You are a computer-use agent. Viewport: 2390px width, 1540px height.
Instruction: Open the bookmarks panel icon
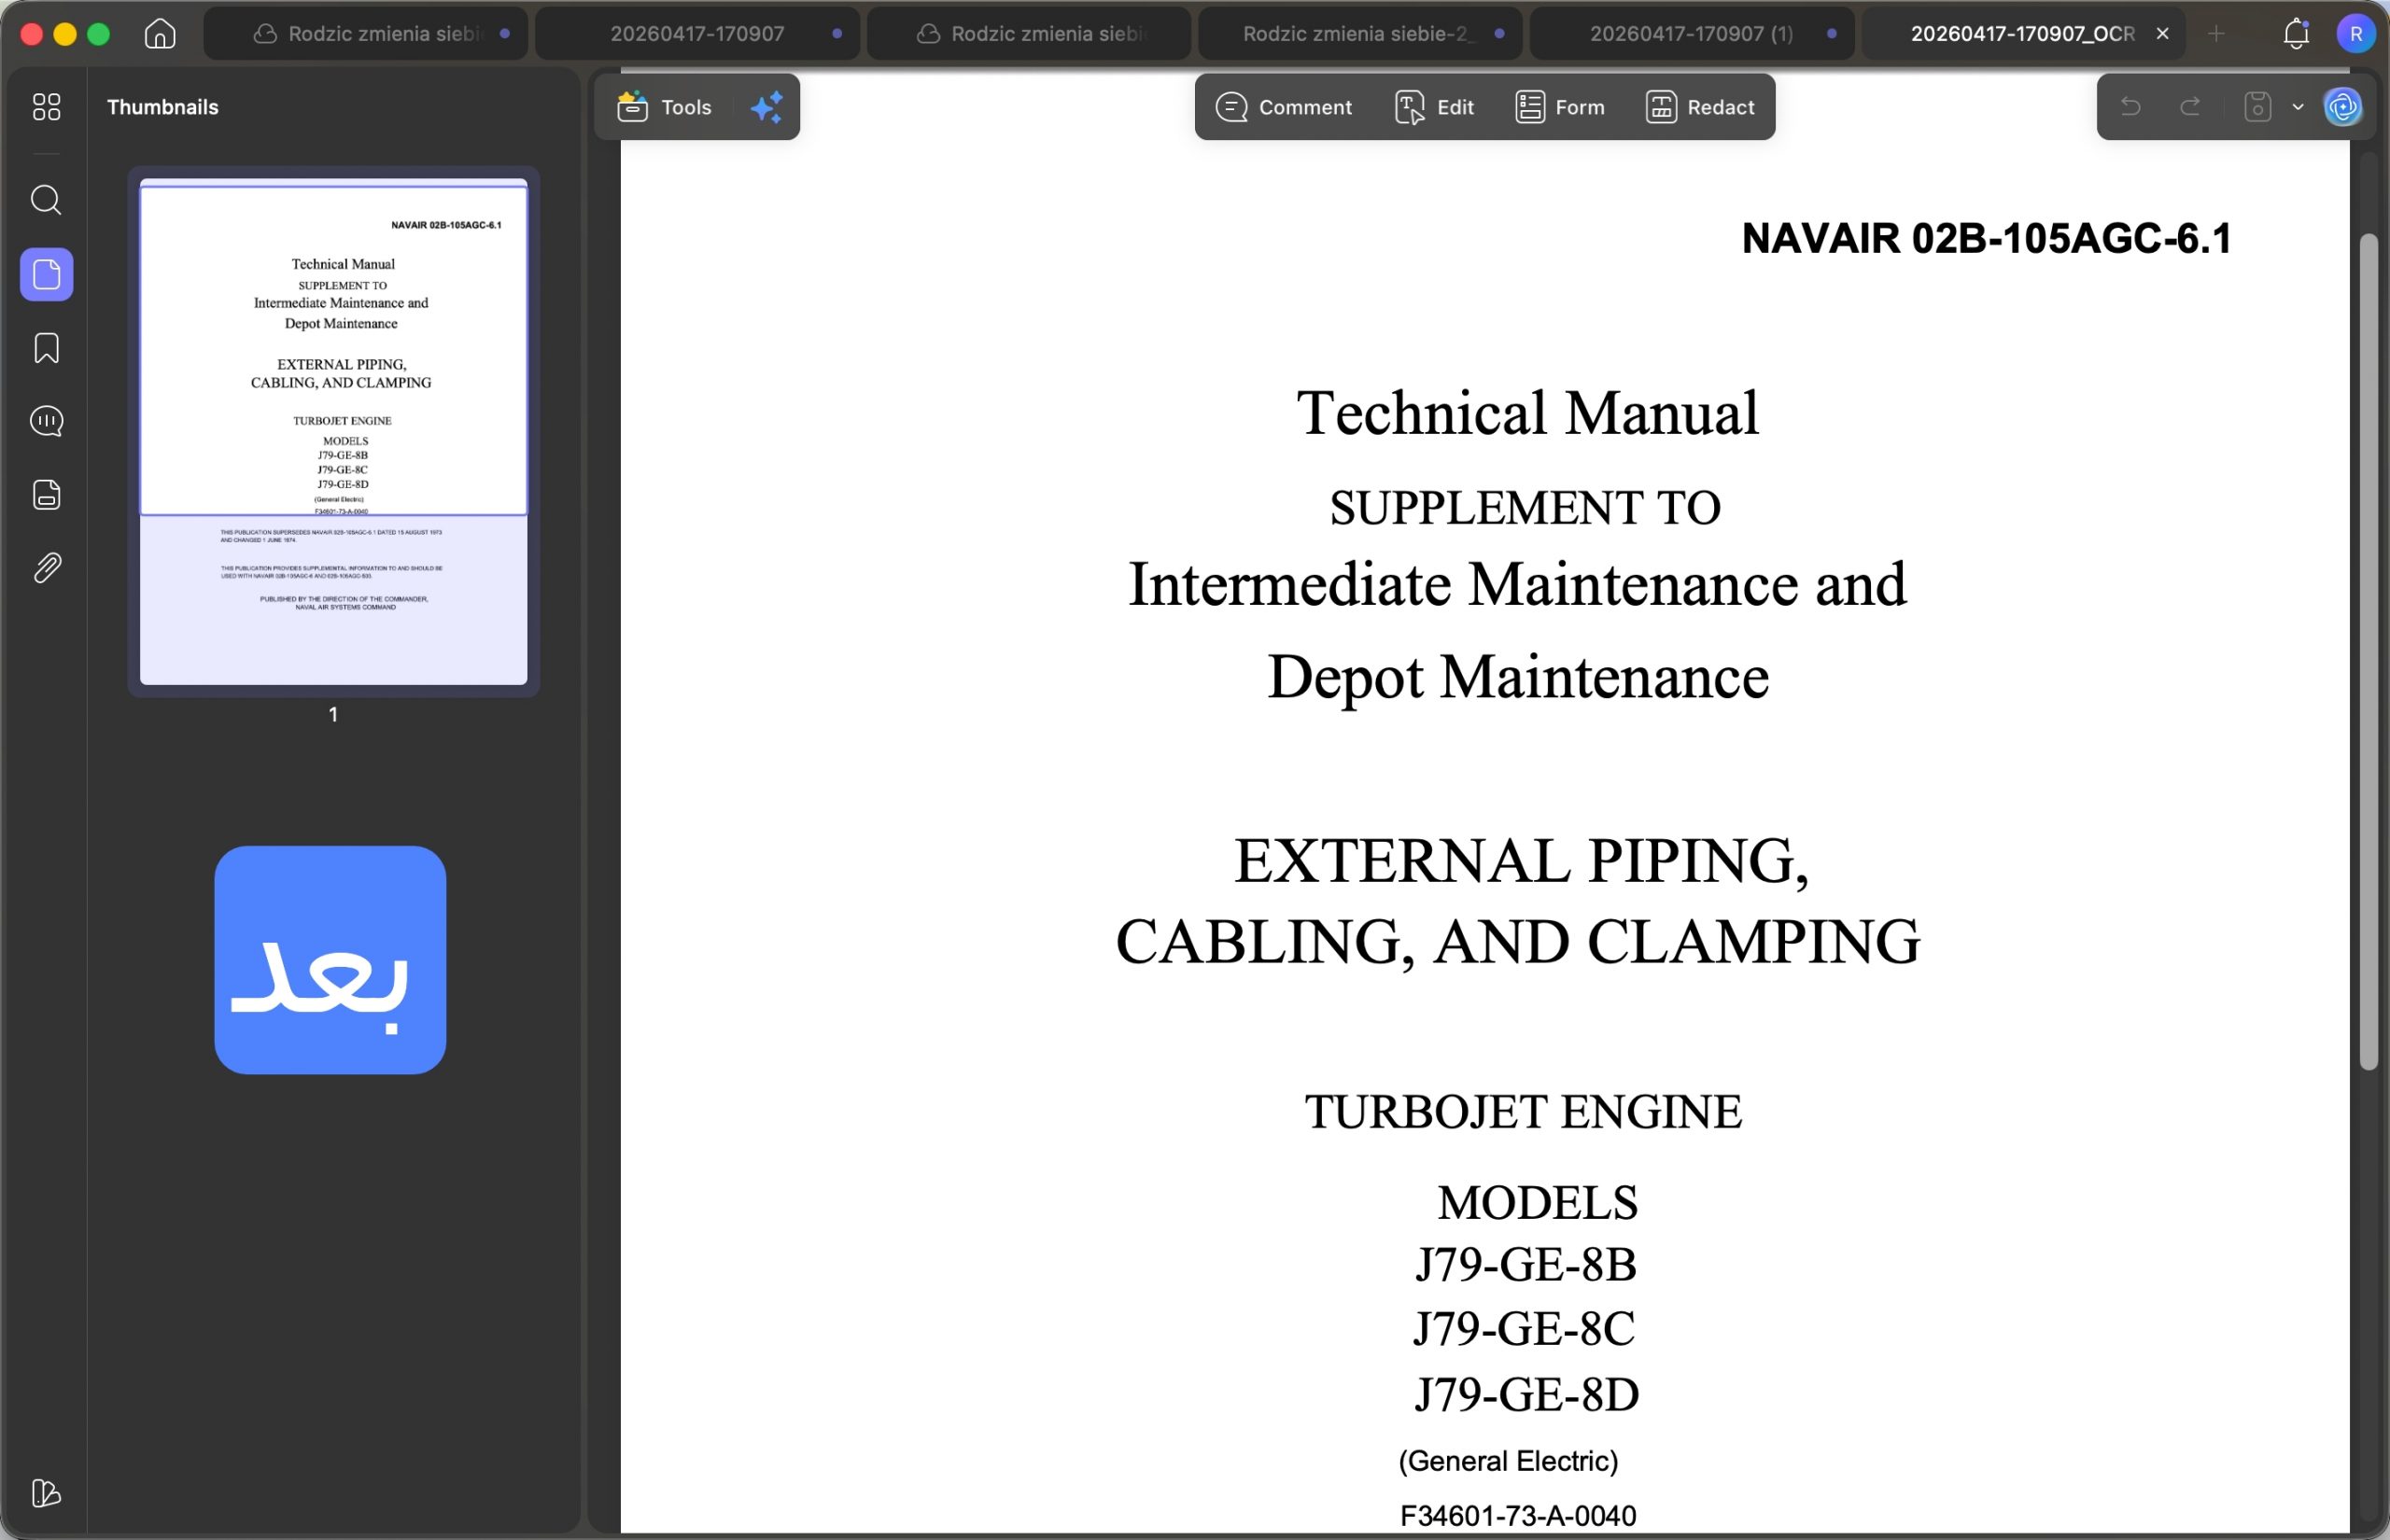[x=46, y=348]
